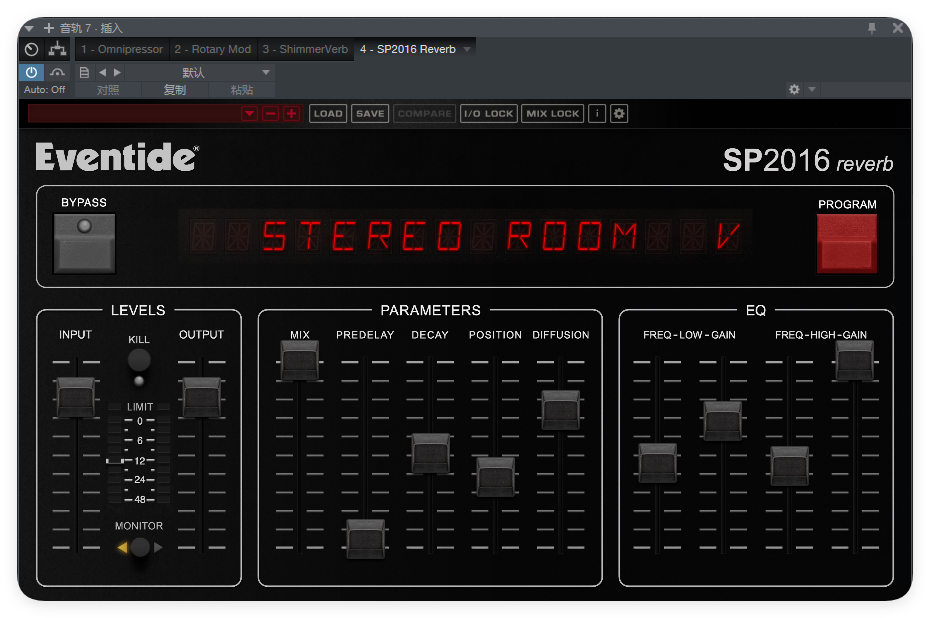Click the red minus preset button
The height and width of the screenshot is (618, 930).
click(270, 113)
